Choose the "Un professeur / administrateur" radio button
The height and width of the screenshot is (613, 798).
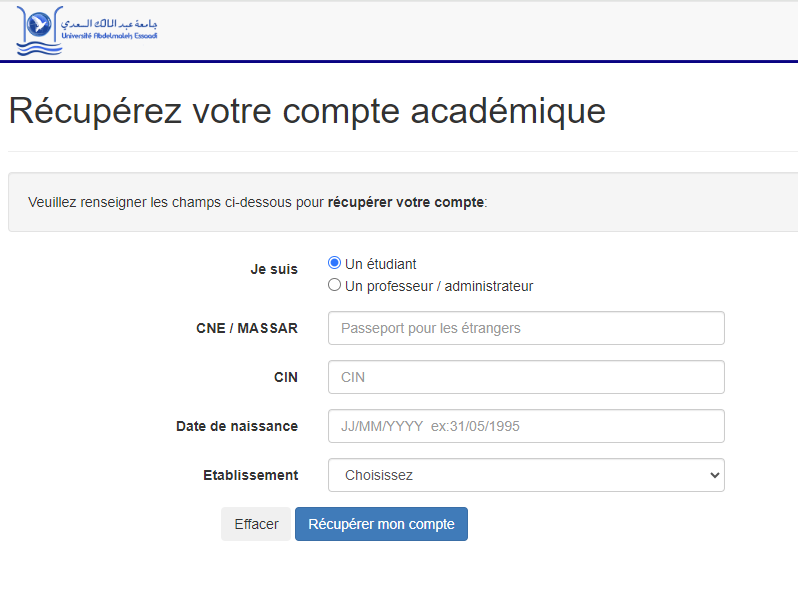click(335, 285)
